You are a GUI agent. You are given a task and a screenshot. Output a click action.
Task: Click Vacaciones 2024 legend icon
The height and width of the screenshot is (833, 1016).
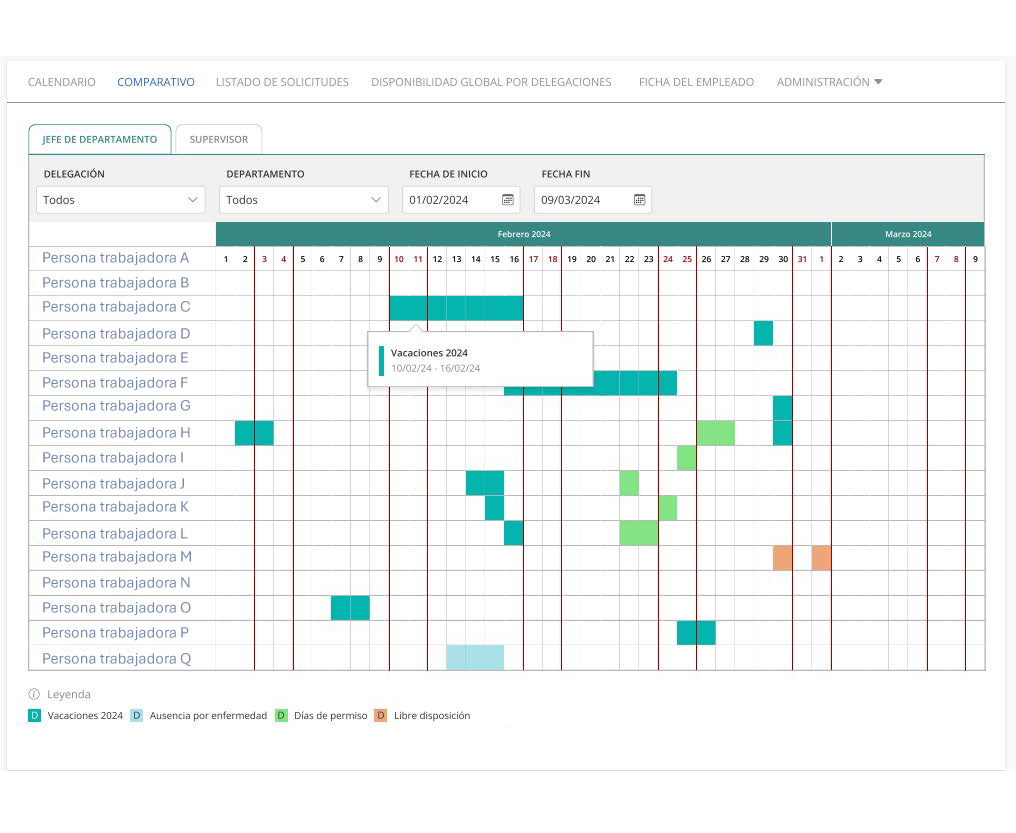point(35,716)
